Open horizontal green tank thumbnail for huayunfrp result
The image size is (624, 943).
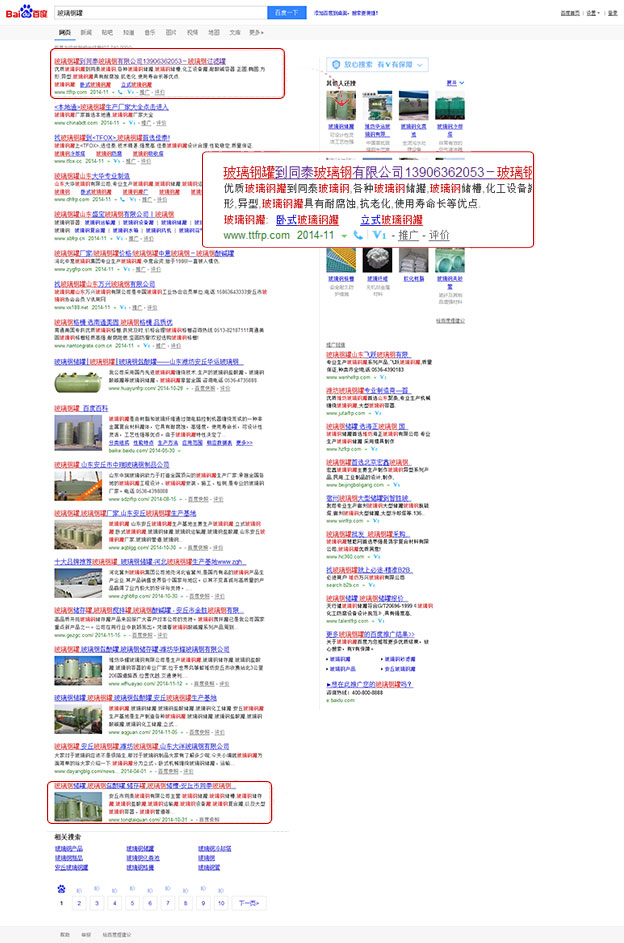click(78, 382)
